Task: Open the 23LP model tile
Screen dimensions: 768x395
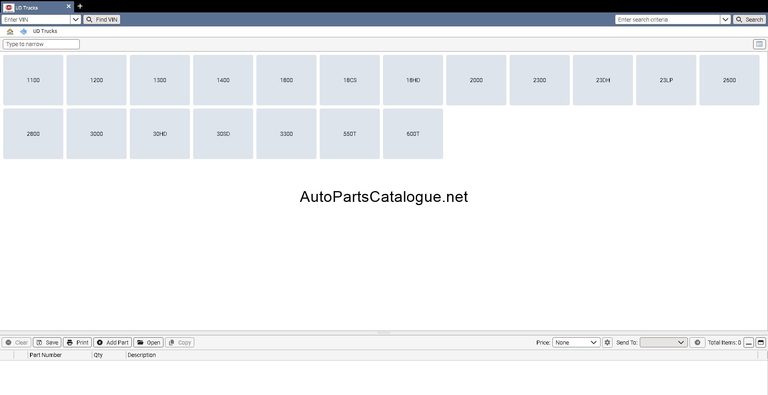Action: tap(666, 80)
